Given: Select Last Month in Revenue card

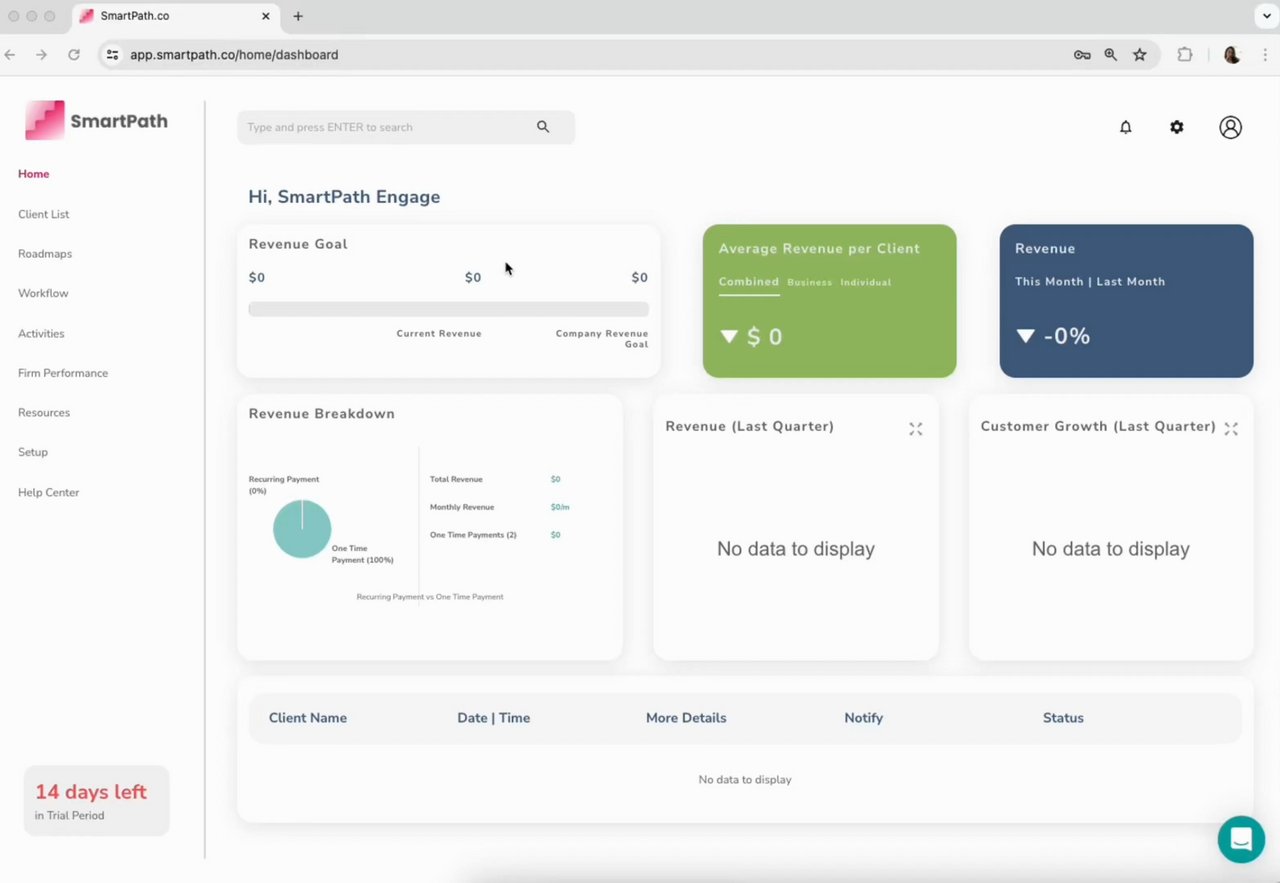Looking at the screenshot, I should point(1131,282).
